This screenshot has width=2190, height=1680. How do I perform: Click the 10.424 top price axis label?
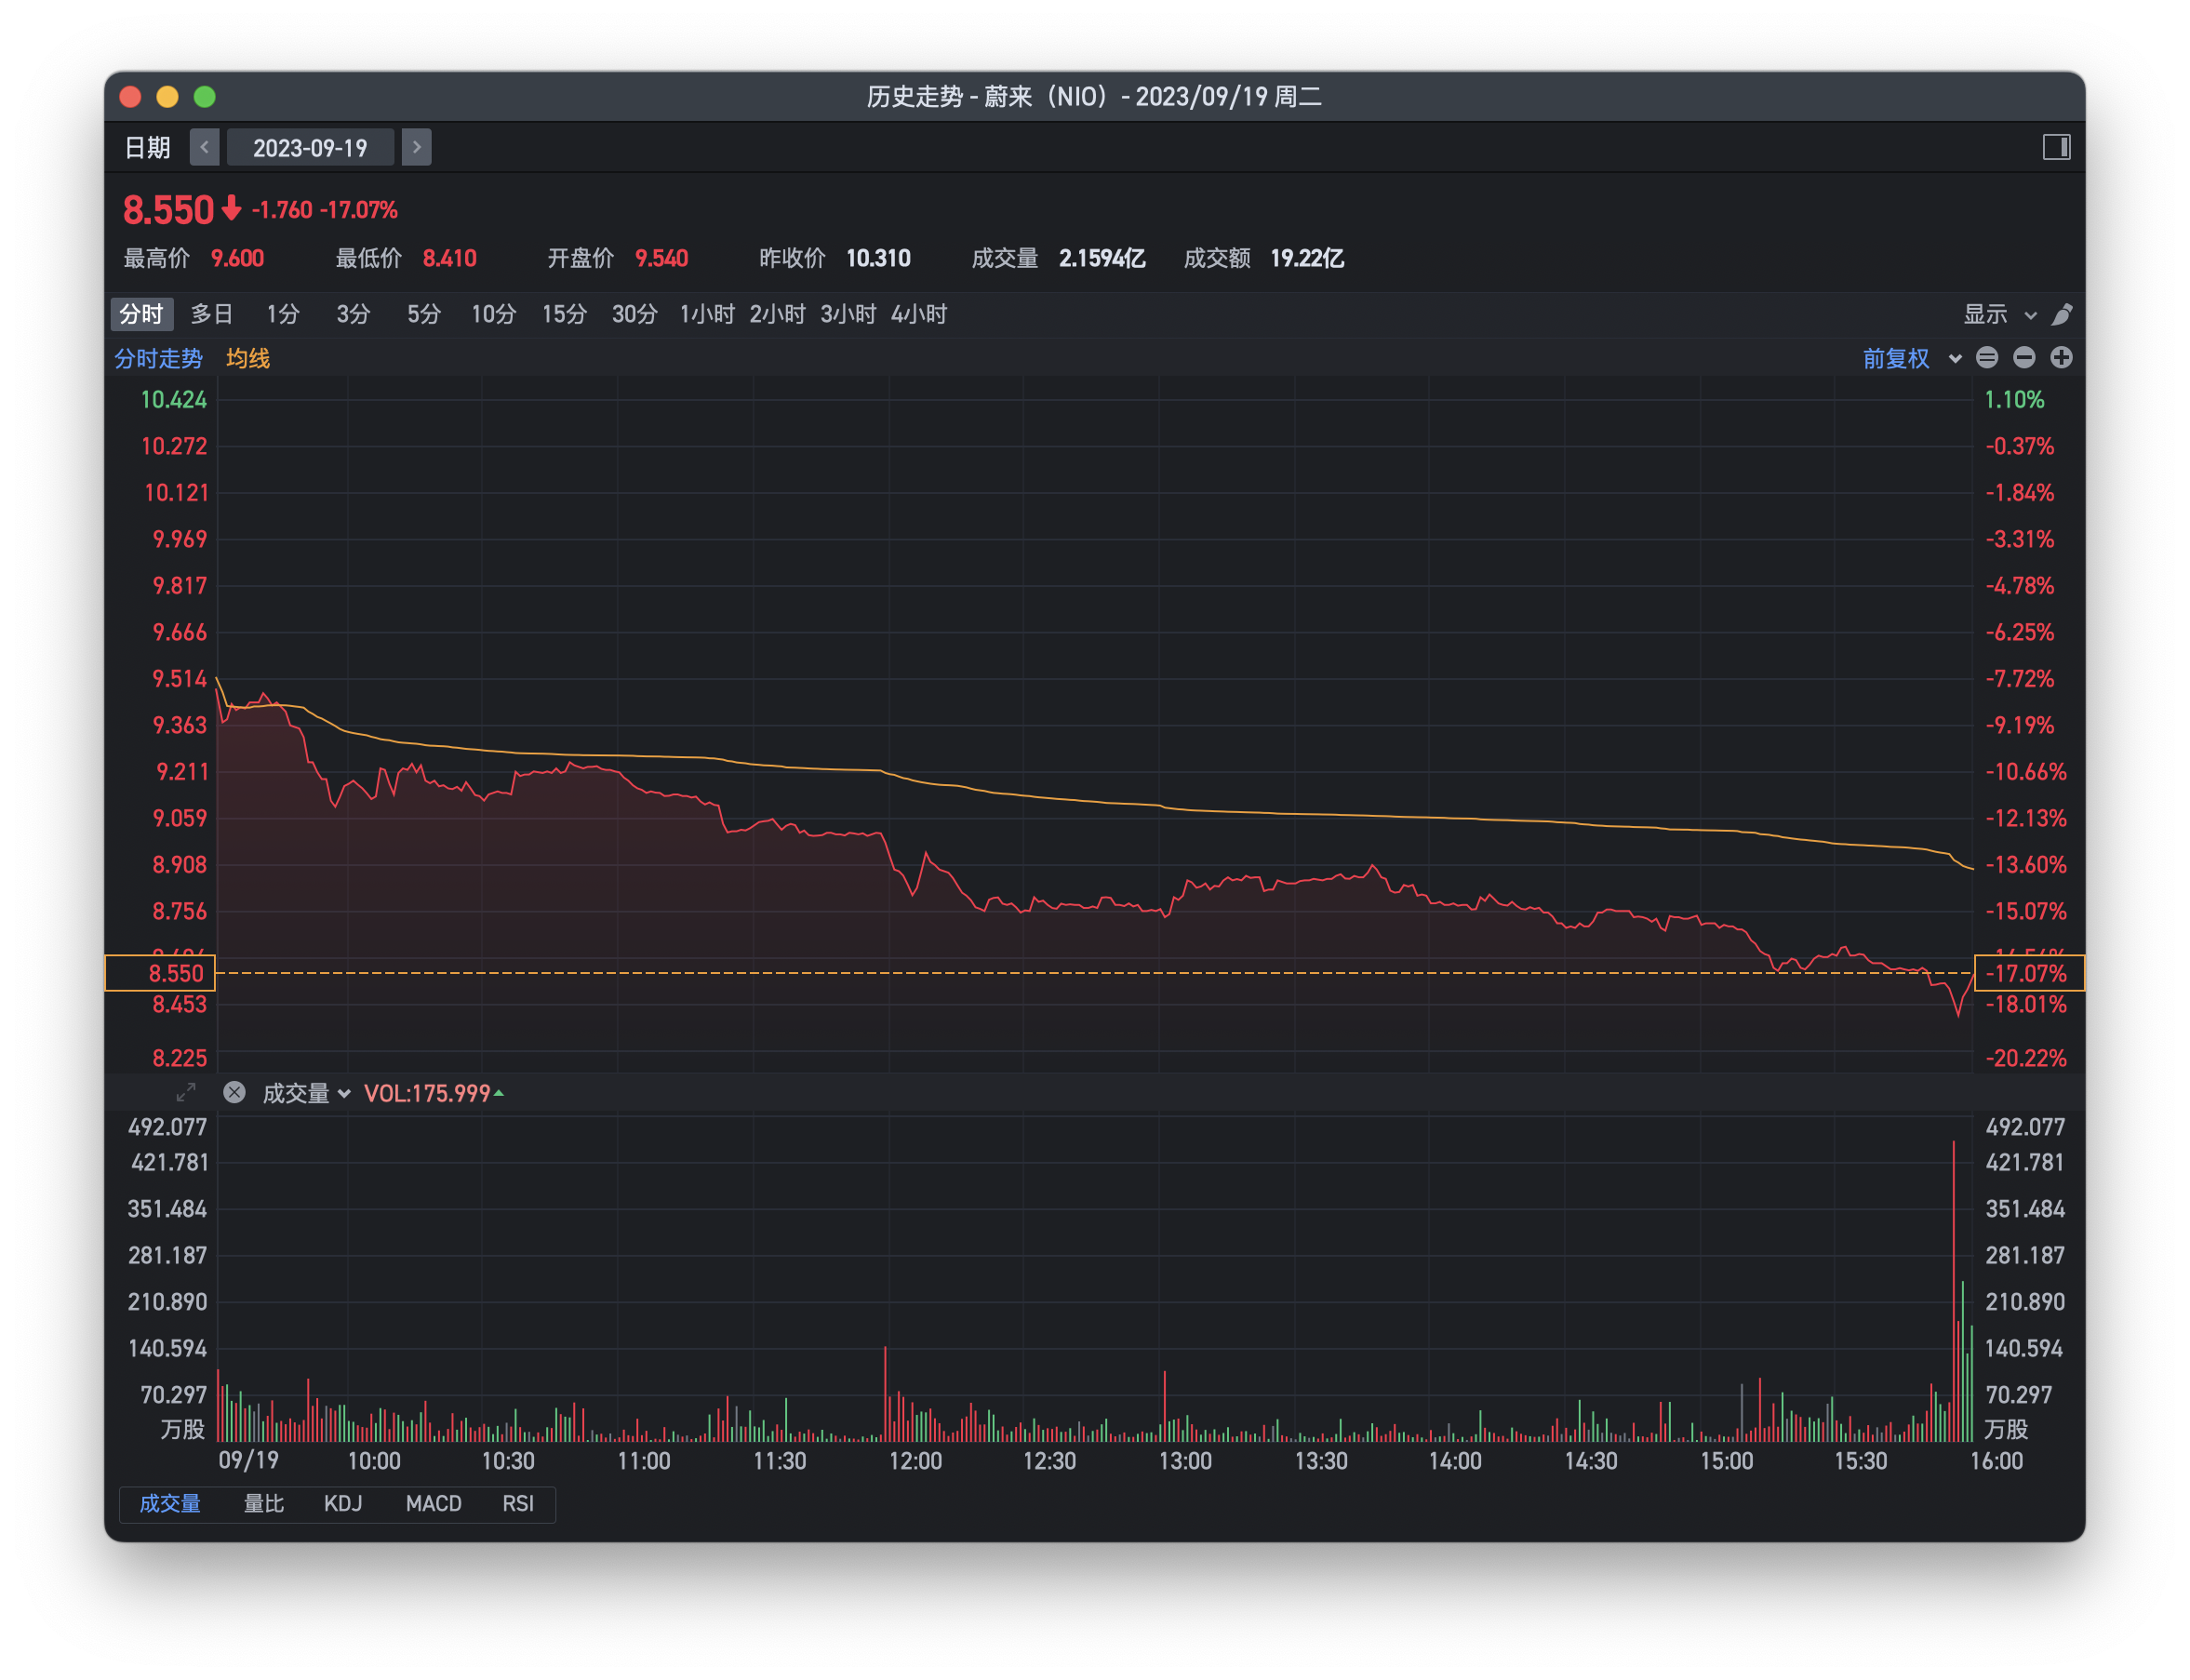coord(173,399)
